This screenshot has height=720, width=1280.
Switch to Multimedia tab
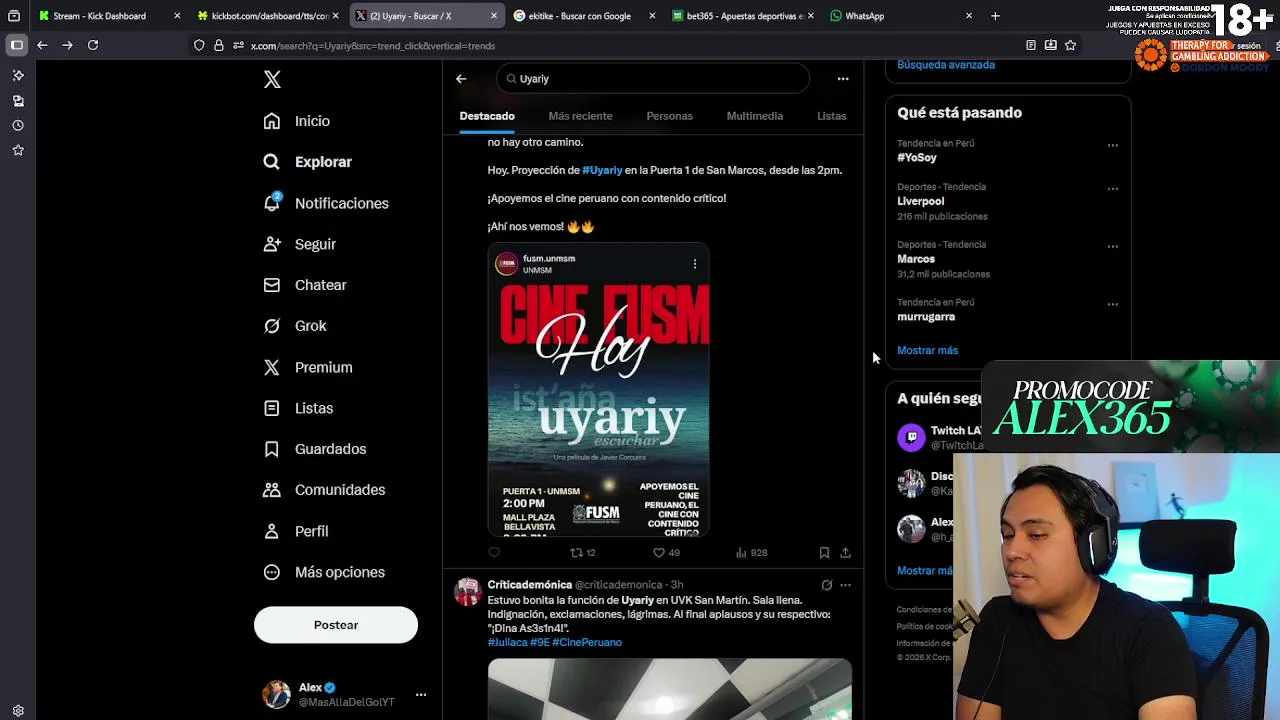pyautogui.click(x=755, y=116)
